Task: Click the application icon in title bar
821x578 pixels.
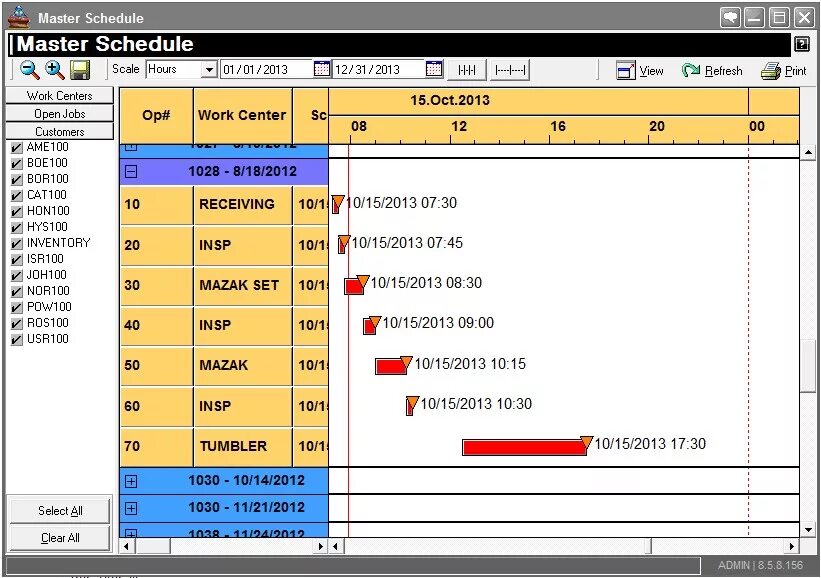Action: point(19,17)
